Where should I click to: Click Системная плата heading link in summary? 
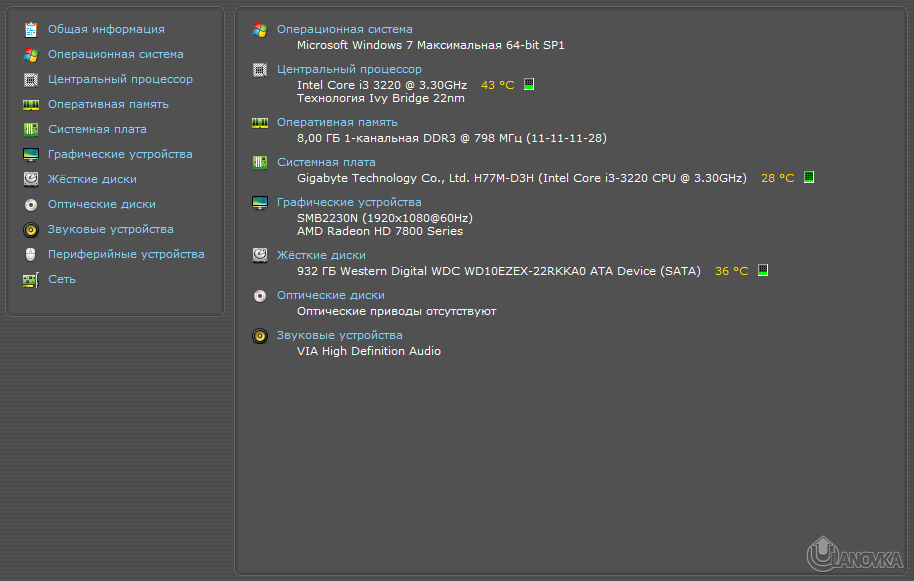pos(326,163)
